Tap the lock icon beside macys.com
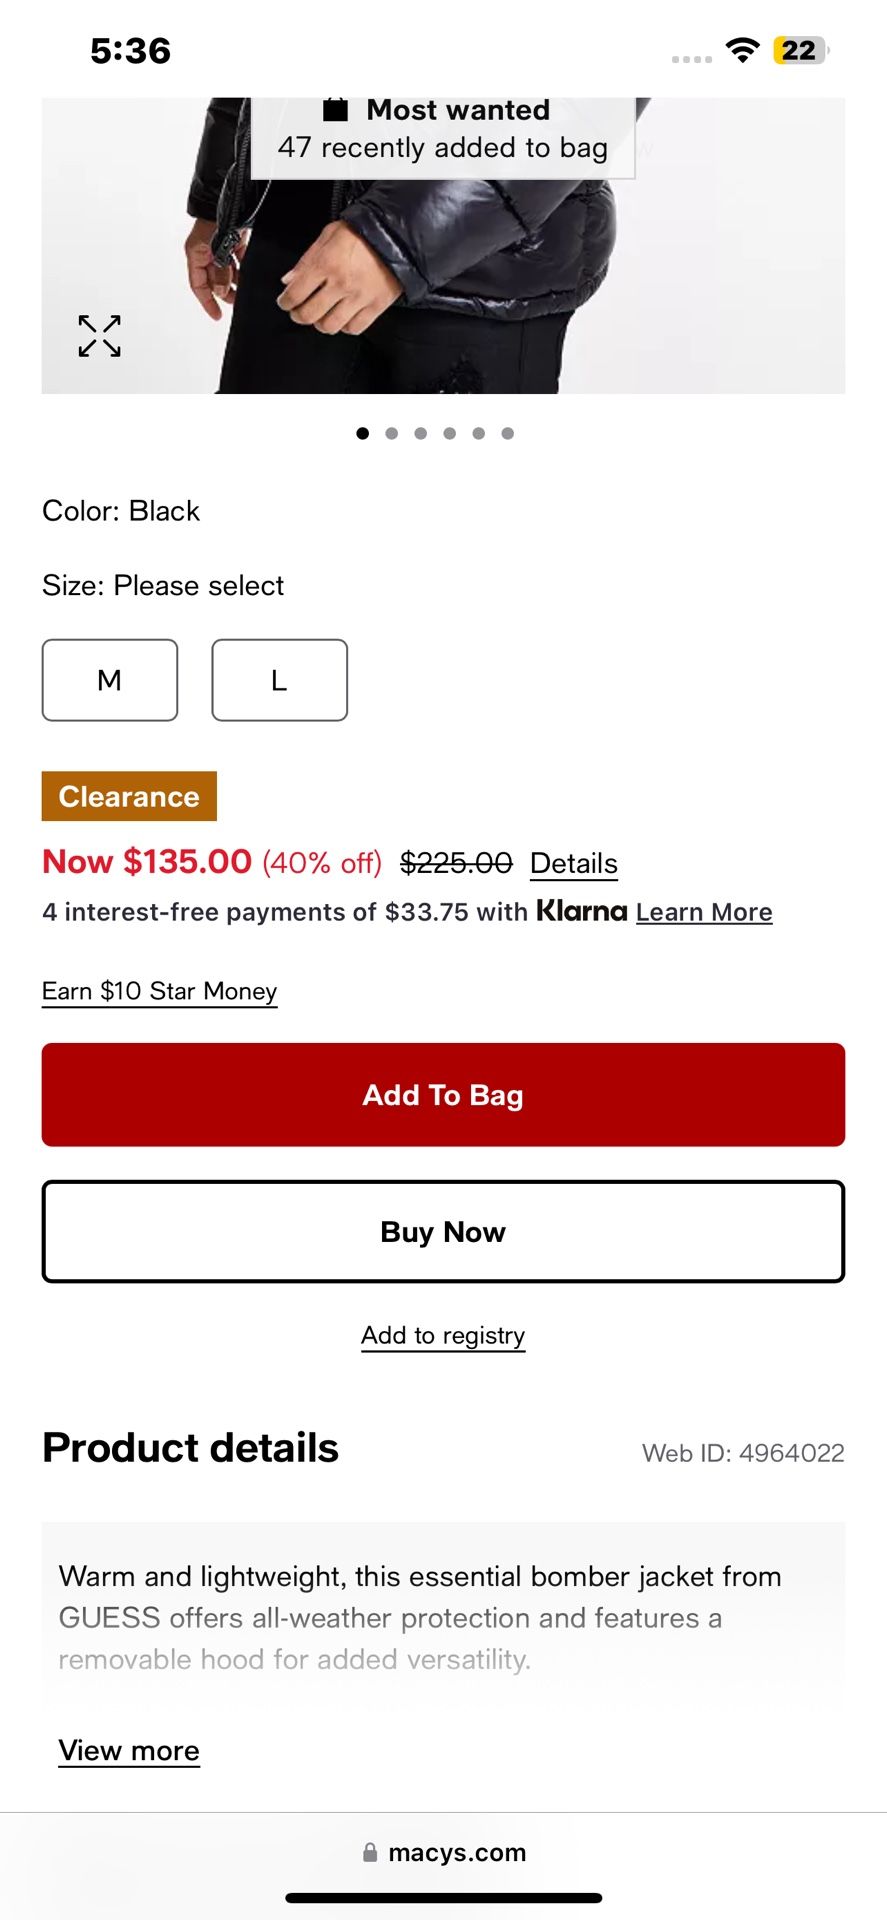This screenshot has width=887, height=1920. pos(370,1853)
